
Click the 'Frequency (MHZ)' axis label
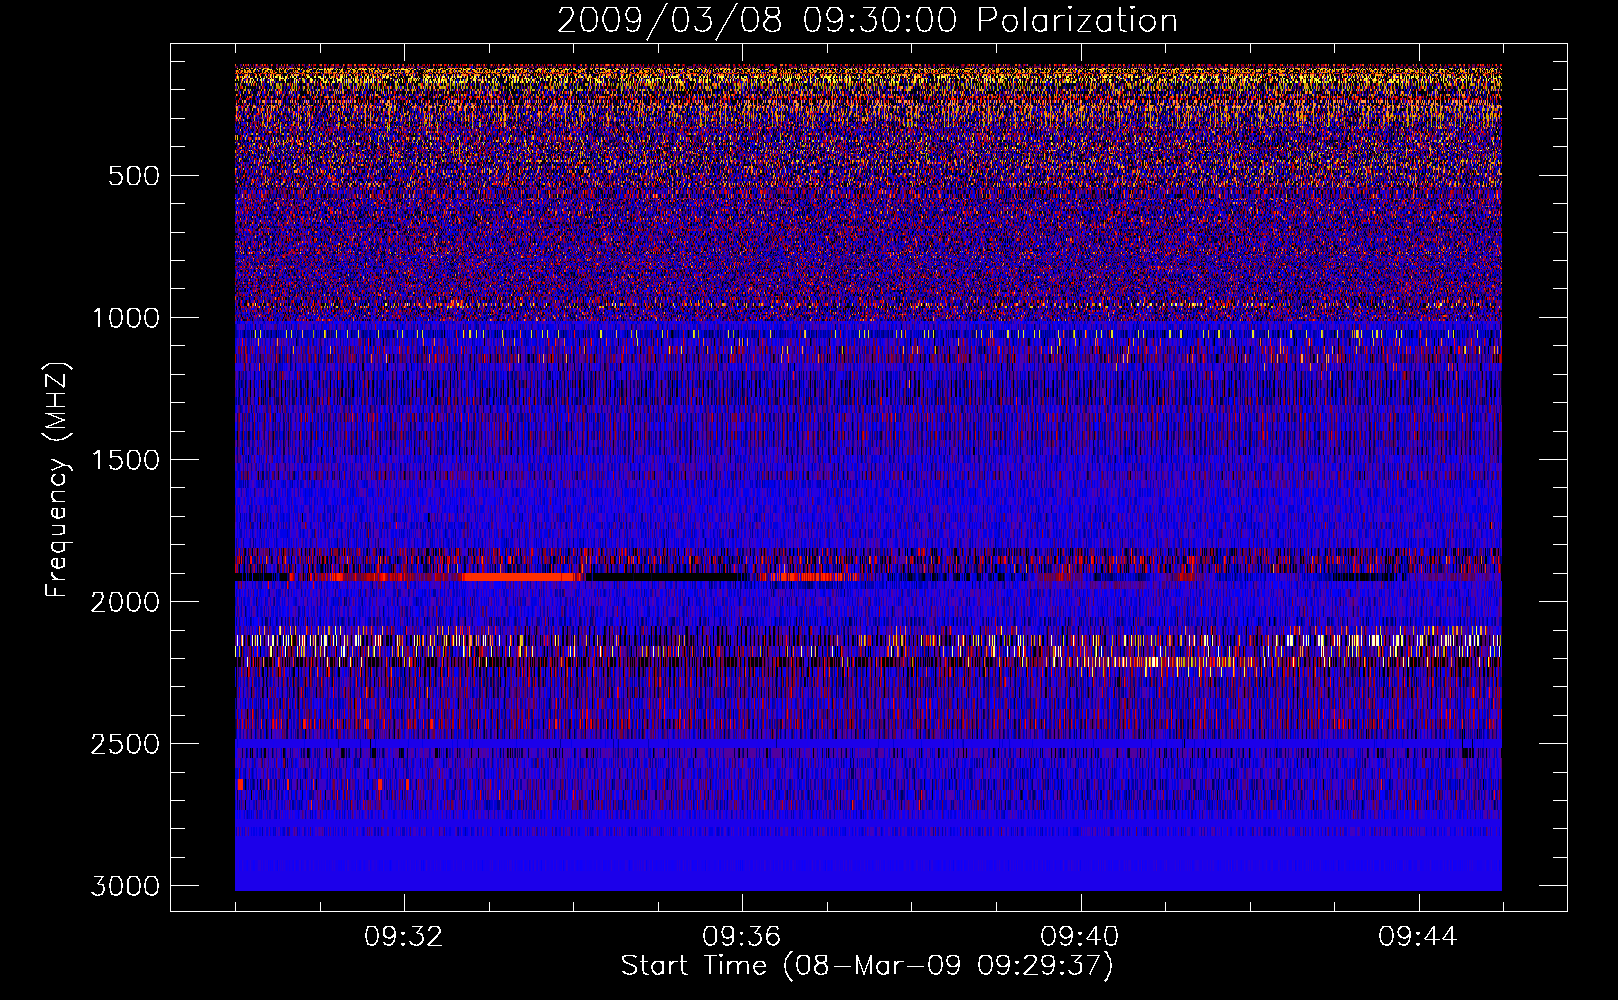pos(58,480)
